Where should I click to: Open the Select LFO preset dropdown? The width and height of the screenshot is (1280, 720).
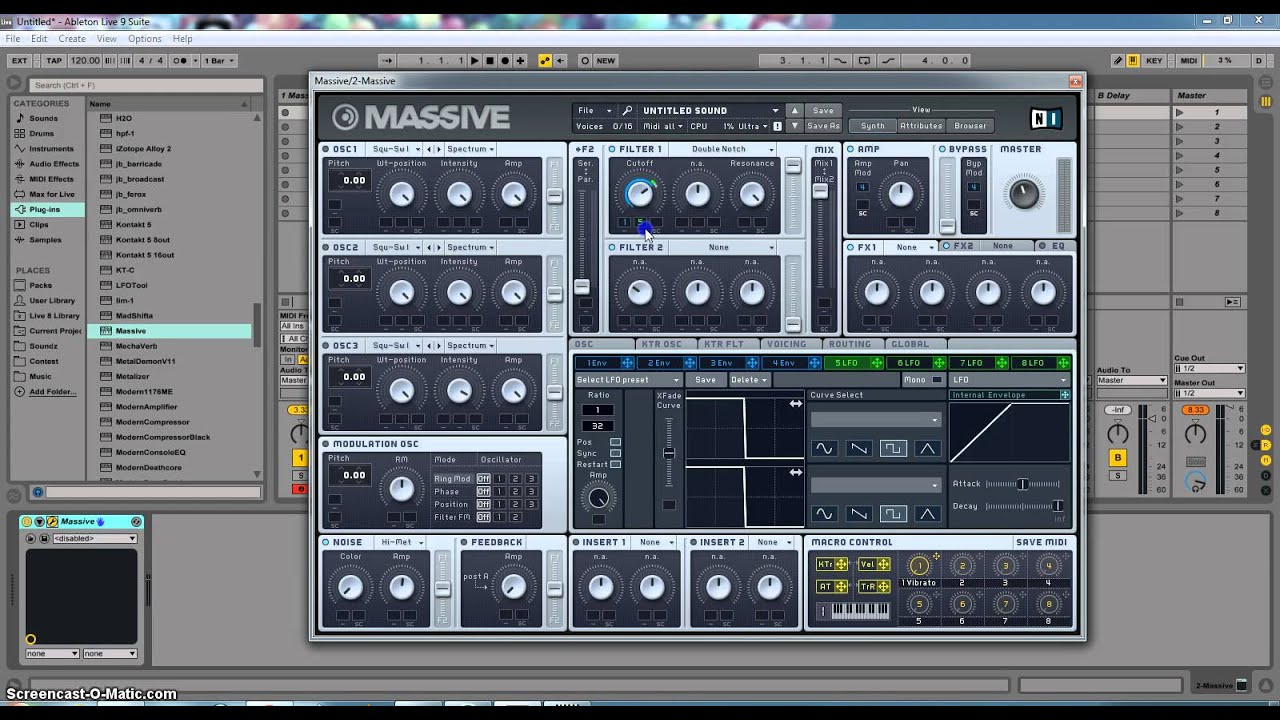click(628, 380)
